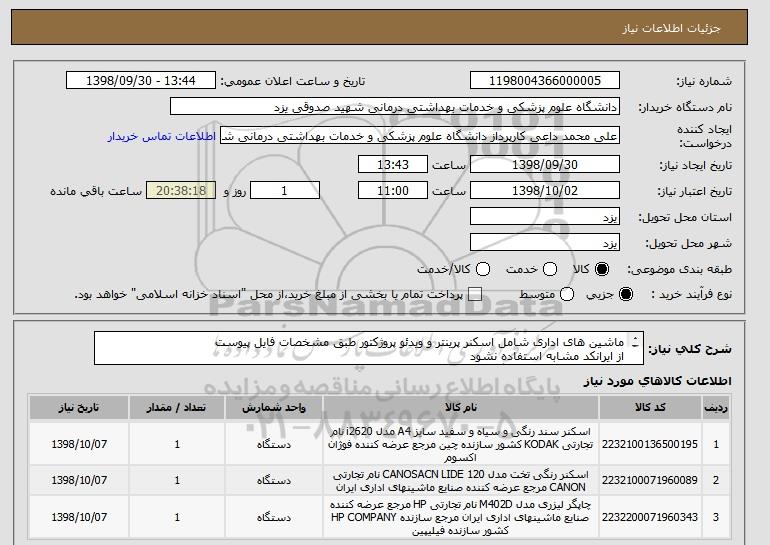Choose the جزیی purchase type radio
Viewport: 770px width, 545px height.
click(626, 294)
